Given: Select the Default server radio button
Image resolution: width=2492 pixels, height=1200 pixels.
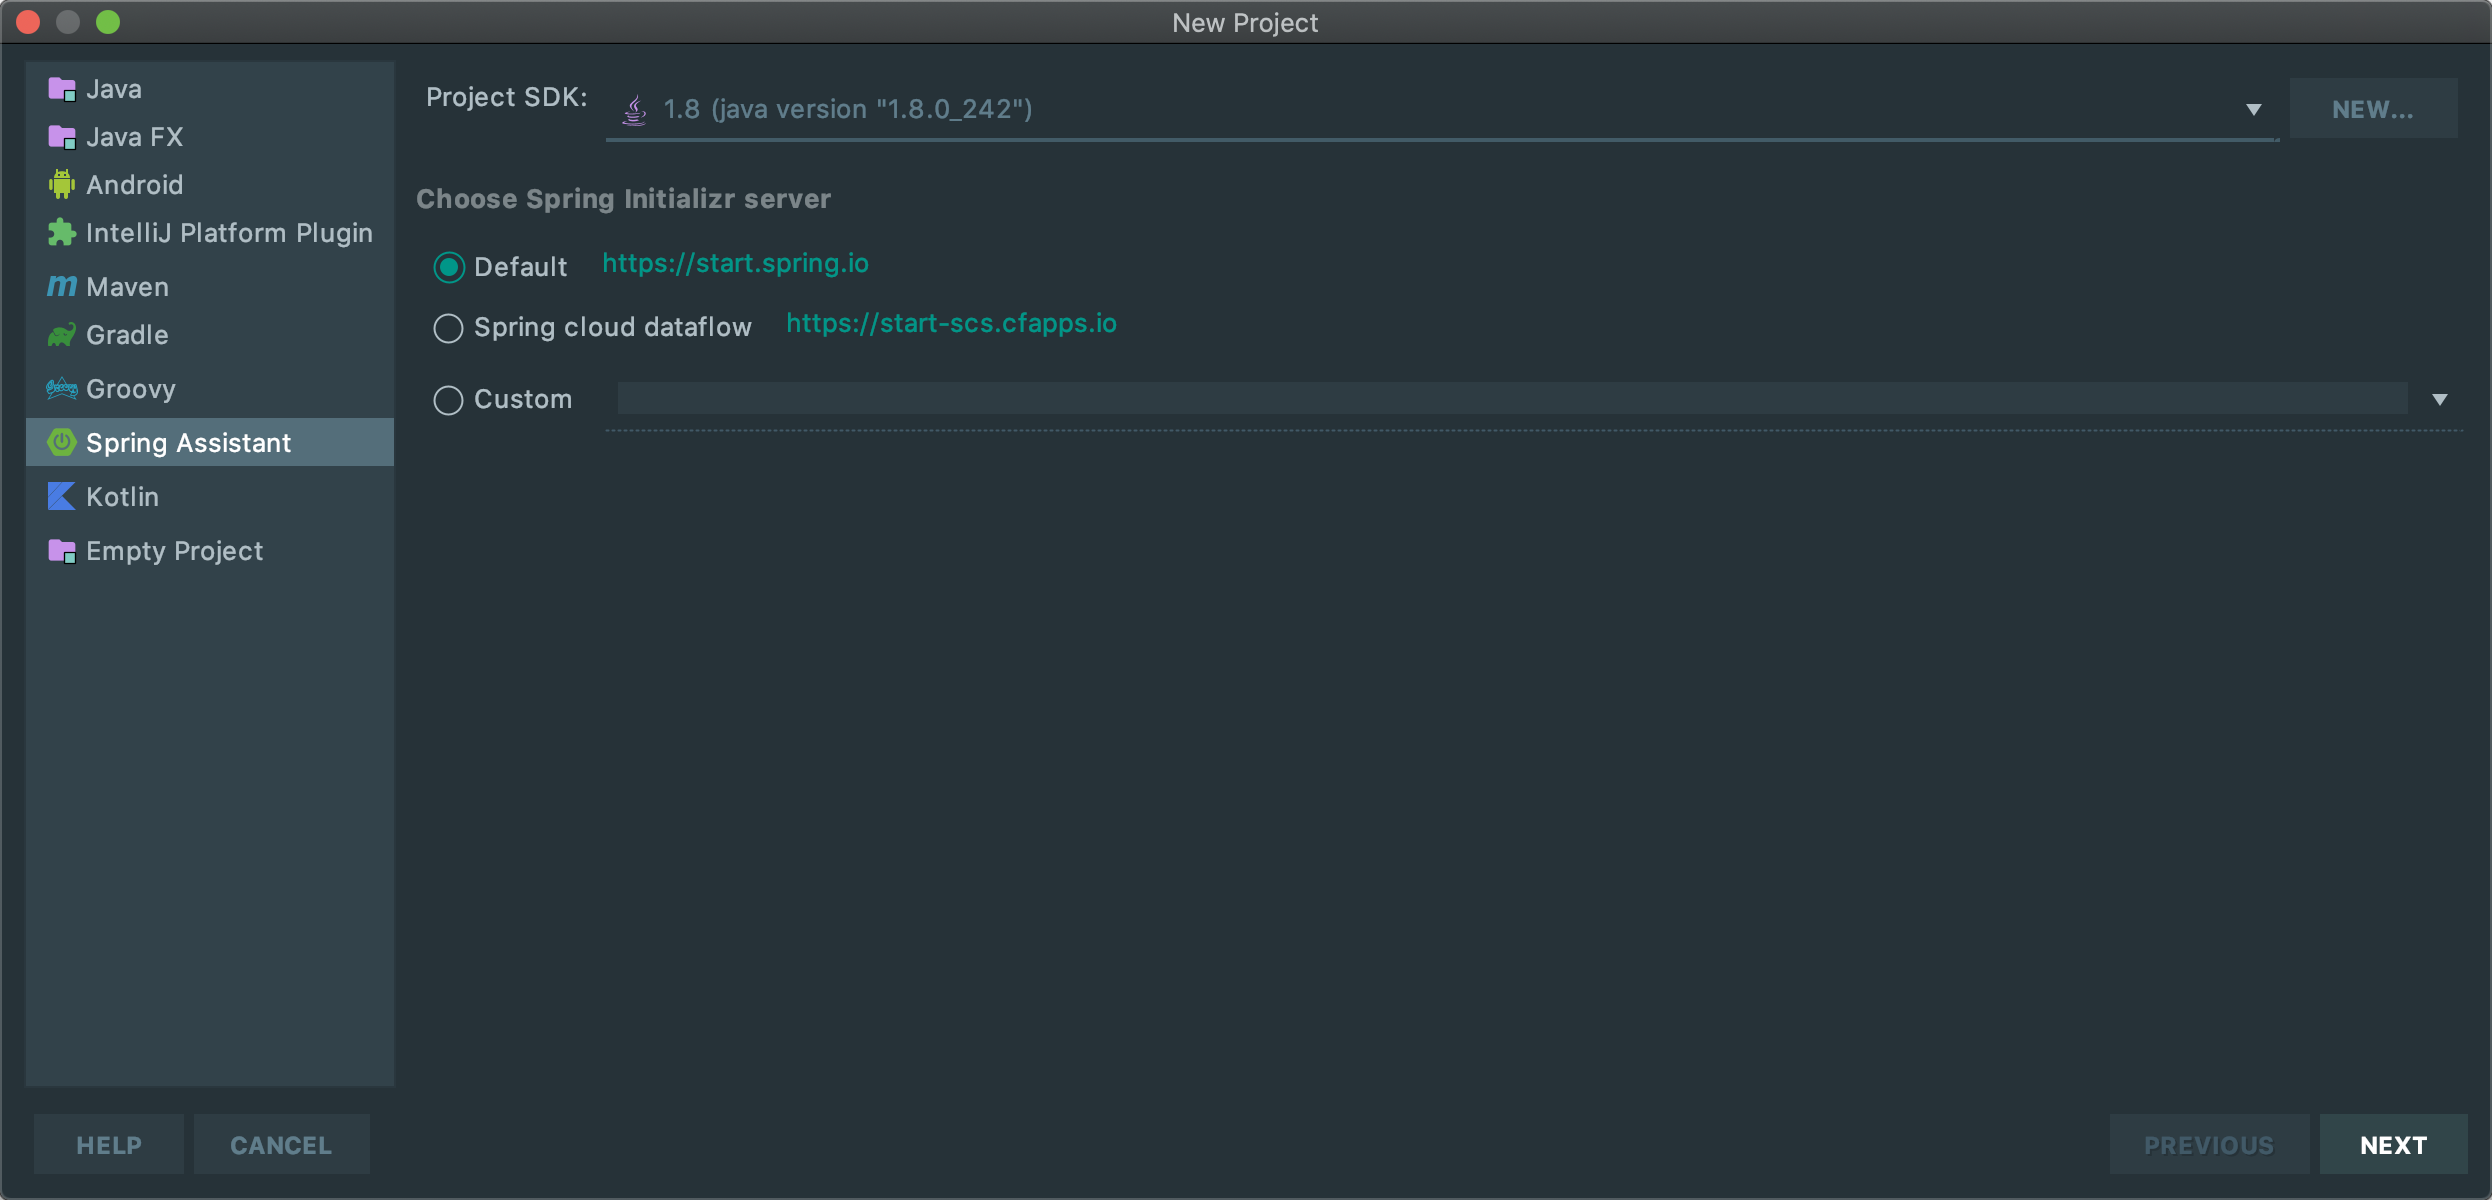Looking at the screenshot, I should pos(448,267).
